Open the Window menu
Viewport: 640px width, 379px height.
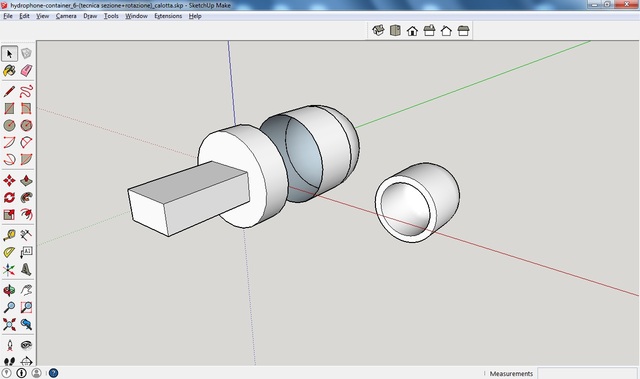[x=136, y=16]
